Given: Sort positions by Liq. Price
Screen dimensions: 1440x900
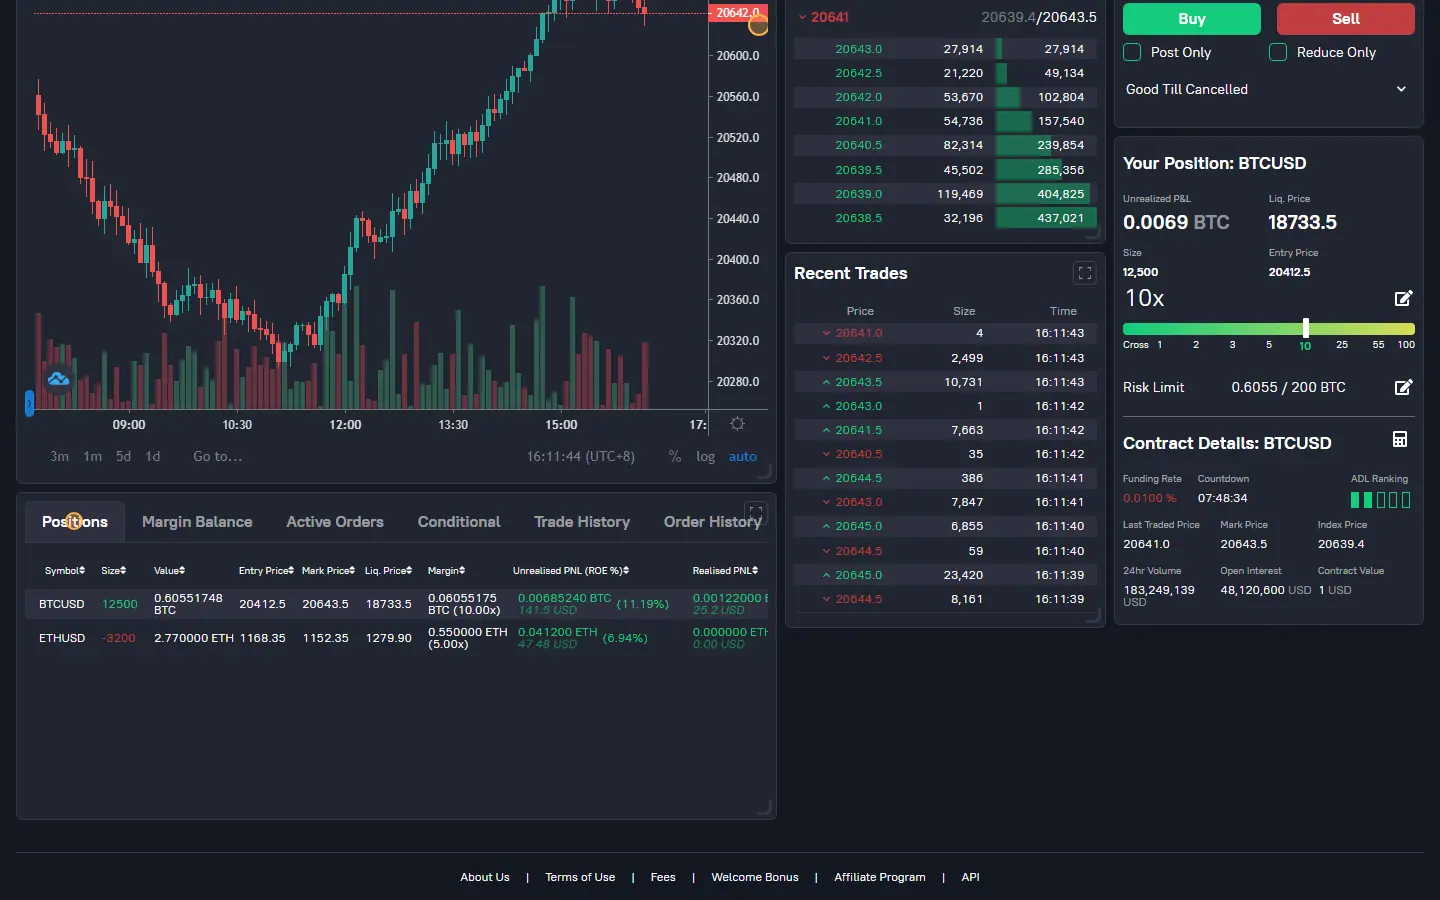Looking at the screenshot, I should 388,571.
